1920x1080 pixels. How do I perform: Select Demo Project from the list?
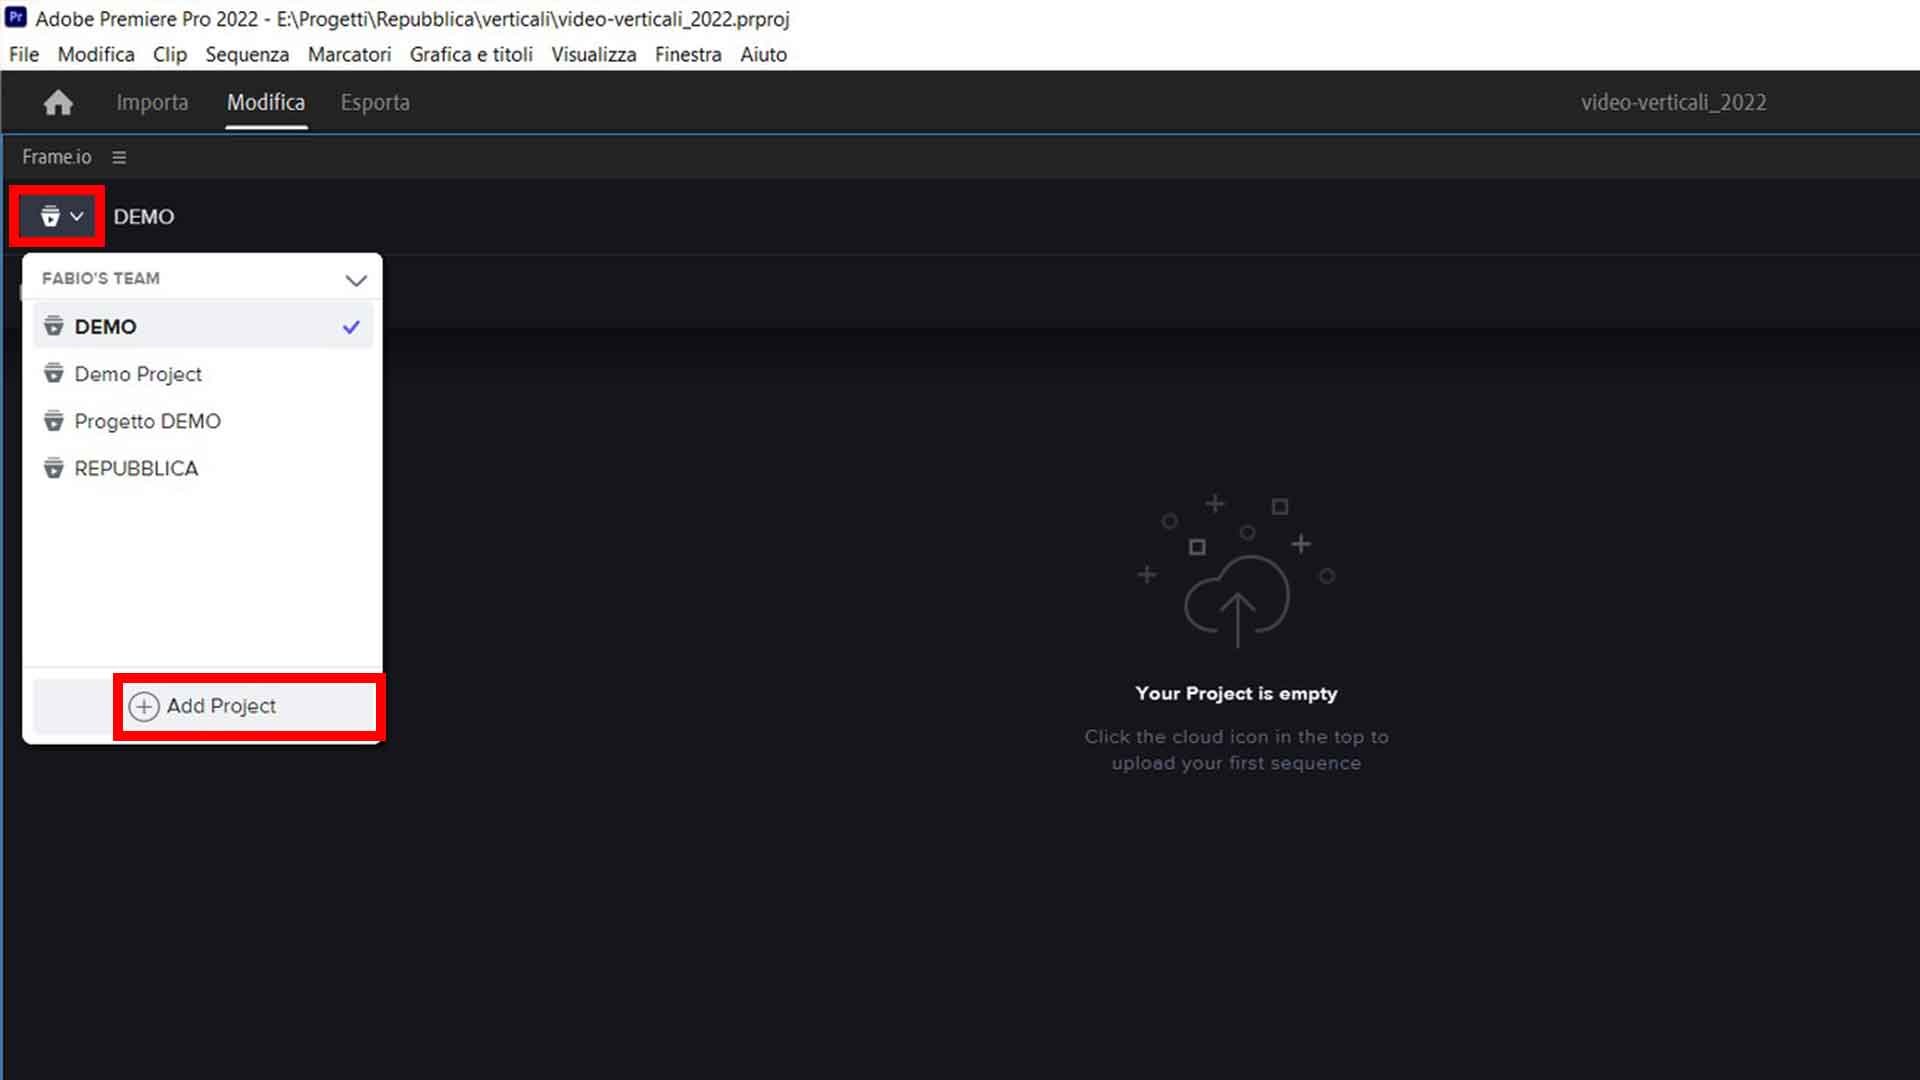138,374
